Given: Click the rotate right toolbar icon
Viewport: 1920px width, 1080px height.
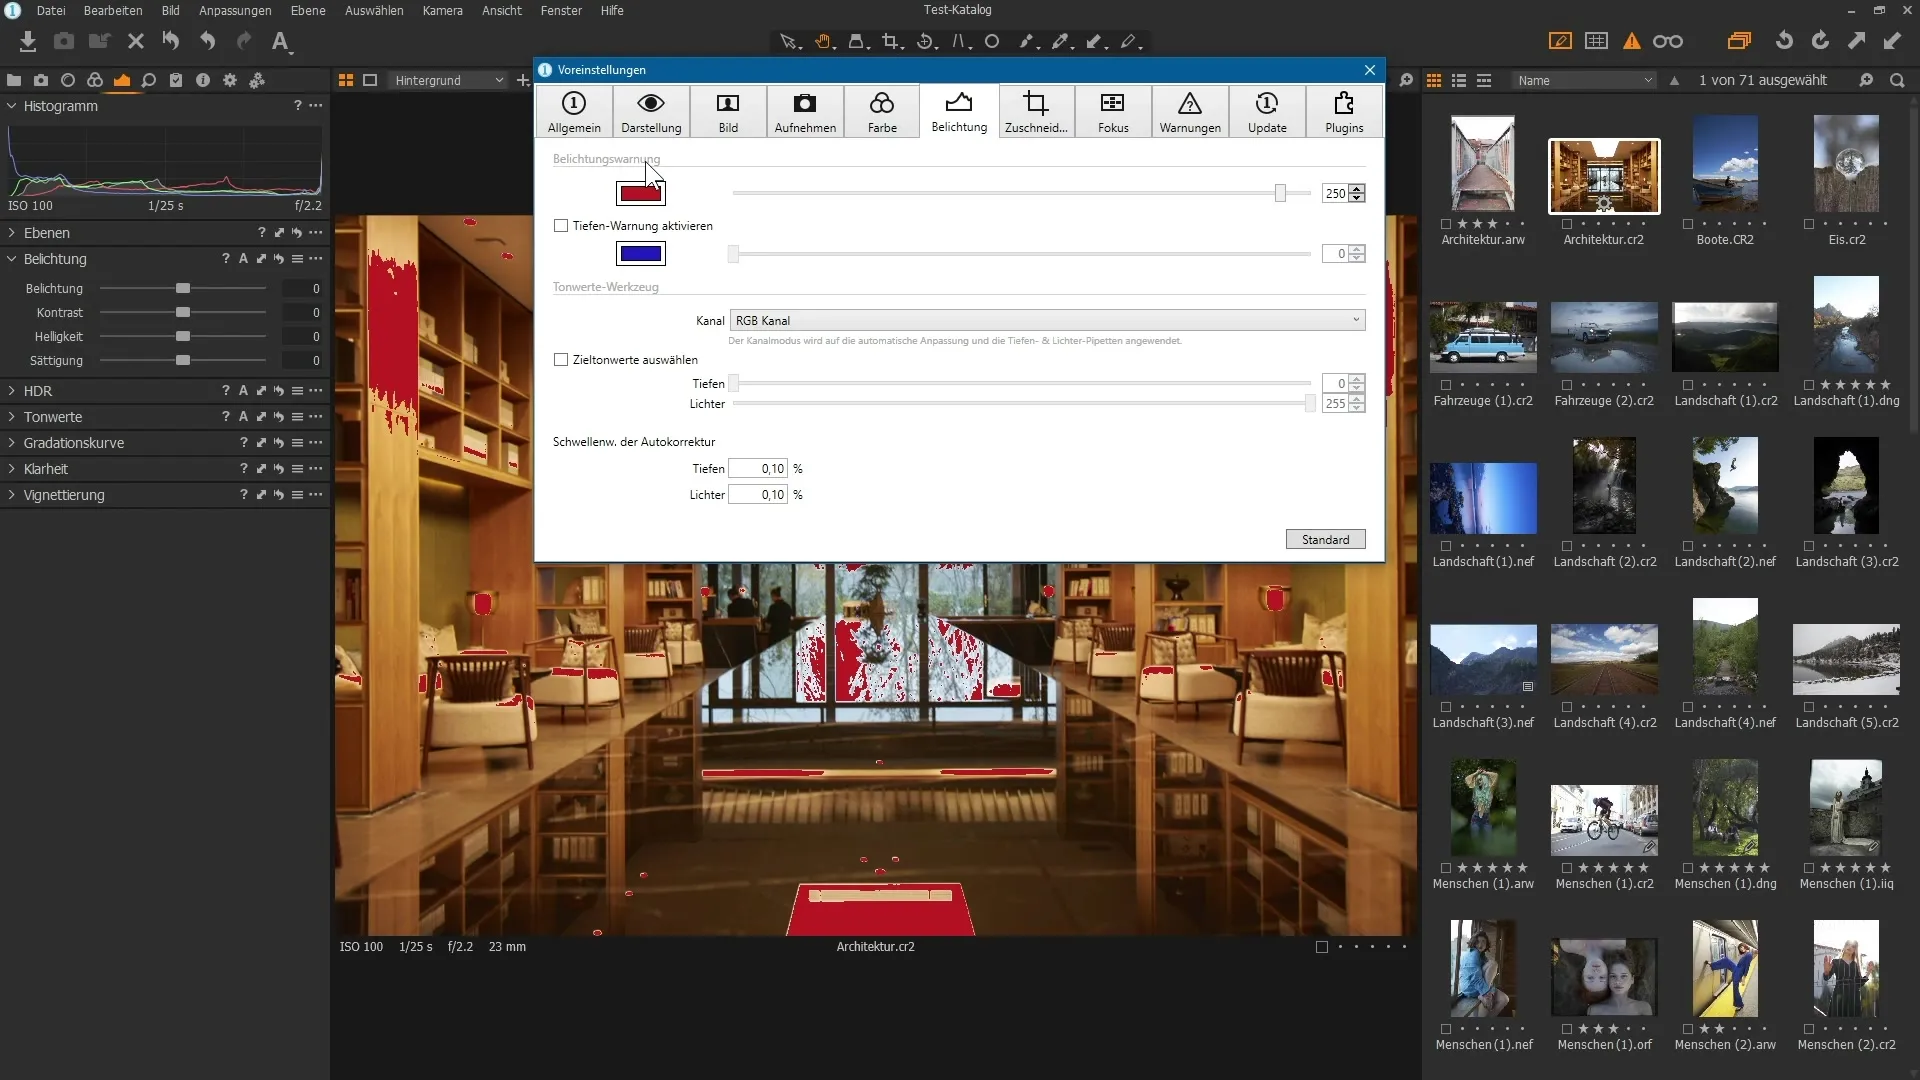Looking at the screenshot, I should 1820,41.
